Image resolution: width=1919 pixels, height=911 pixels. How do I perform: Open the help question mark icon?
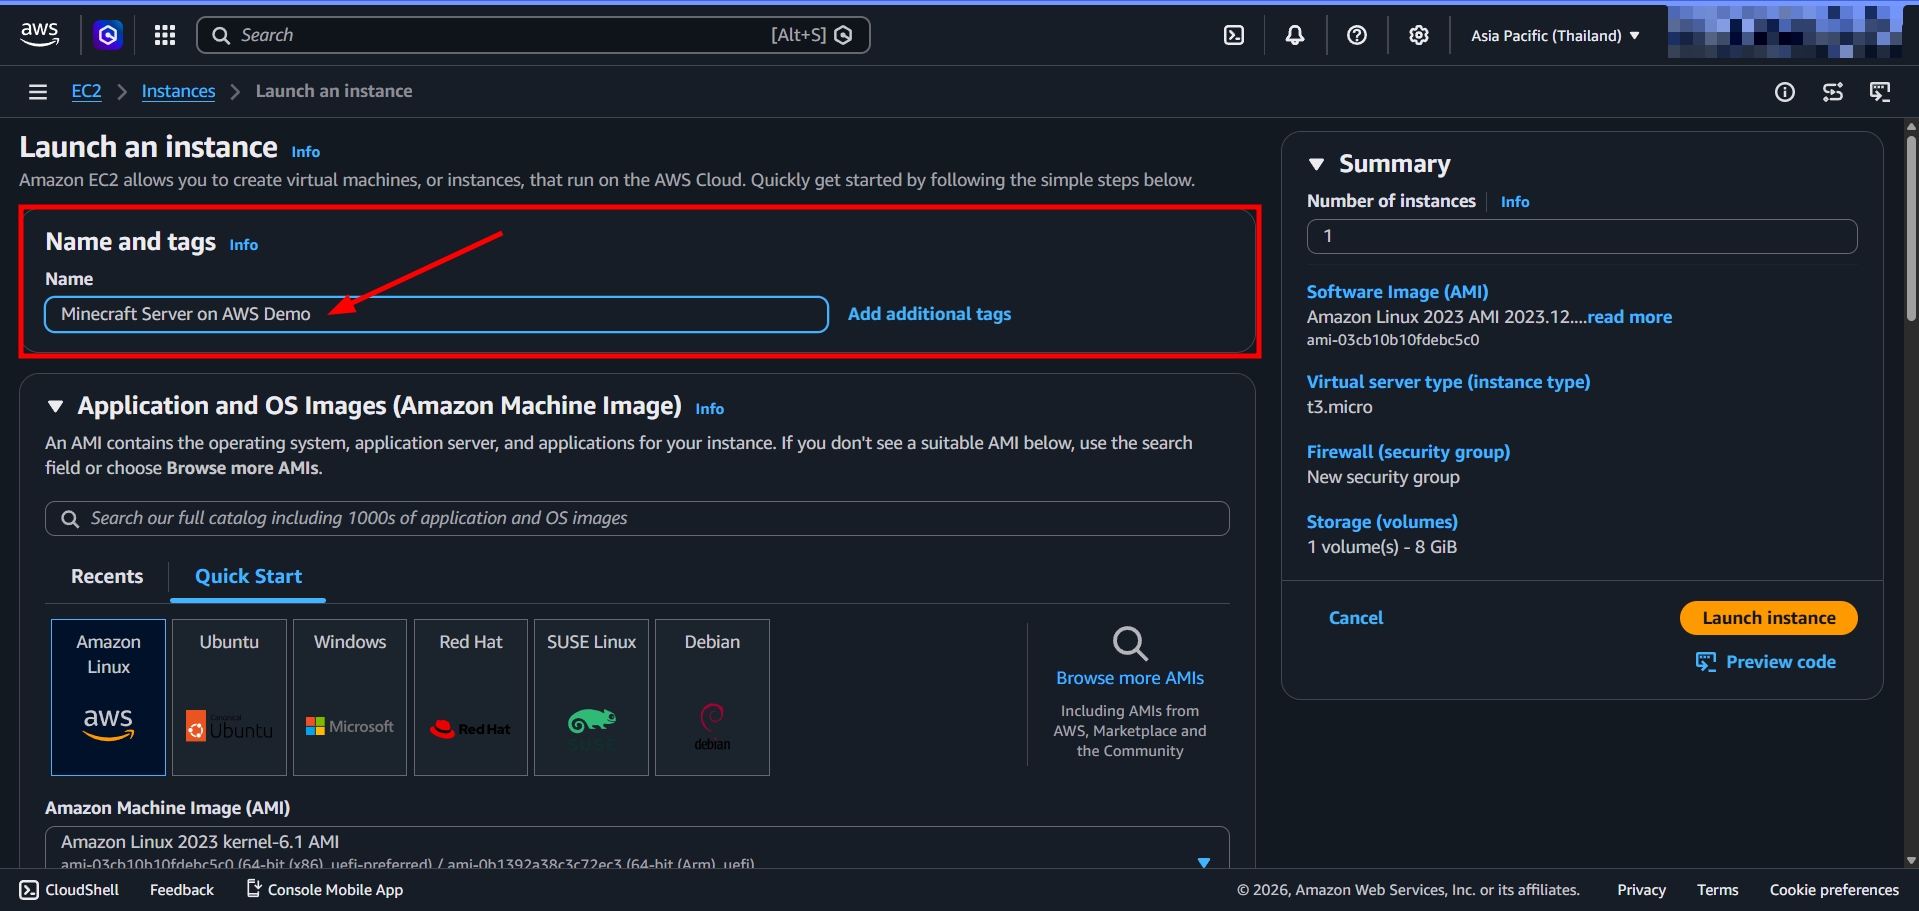coord(1357,35)
